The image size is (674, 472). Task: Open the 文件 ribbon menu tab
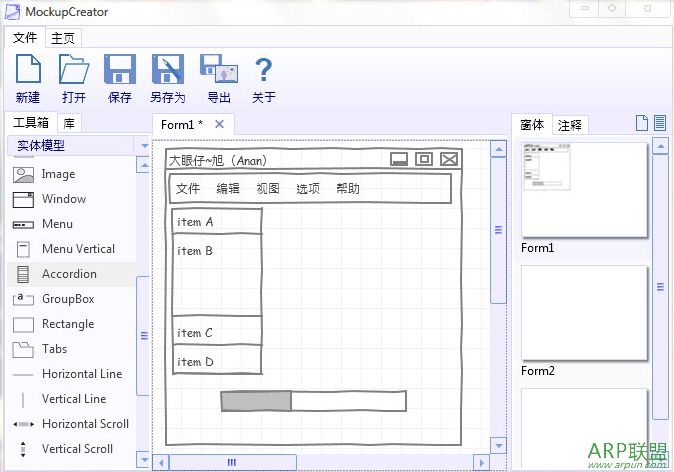coord(25,38)
